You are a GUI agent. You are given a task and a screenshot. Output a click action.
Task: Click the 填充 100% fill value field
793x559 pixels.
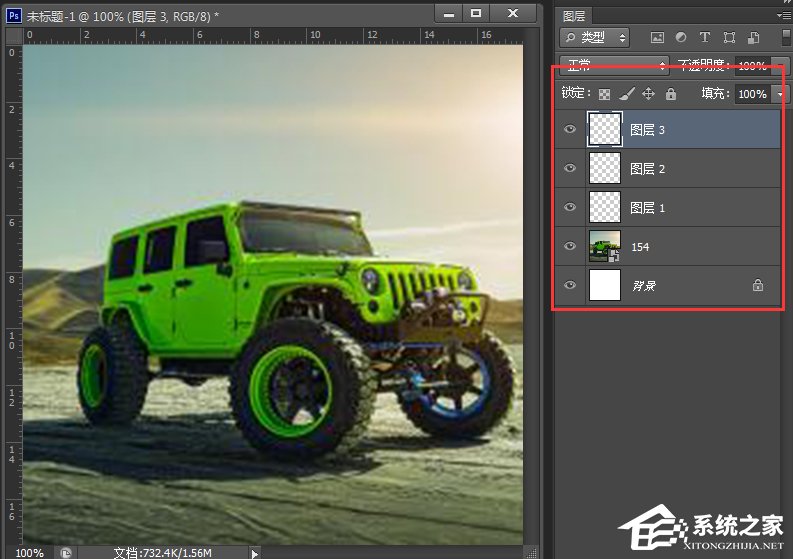pyautogui.click(x=753, y=94)
